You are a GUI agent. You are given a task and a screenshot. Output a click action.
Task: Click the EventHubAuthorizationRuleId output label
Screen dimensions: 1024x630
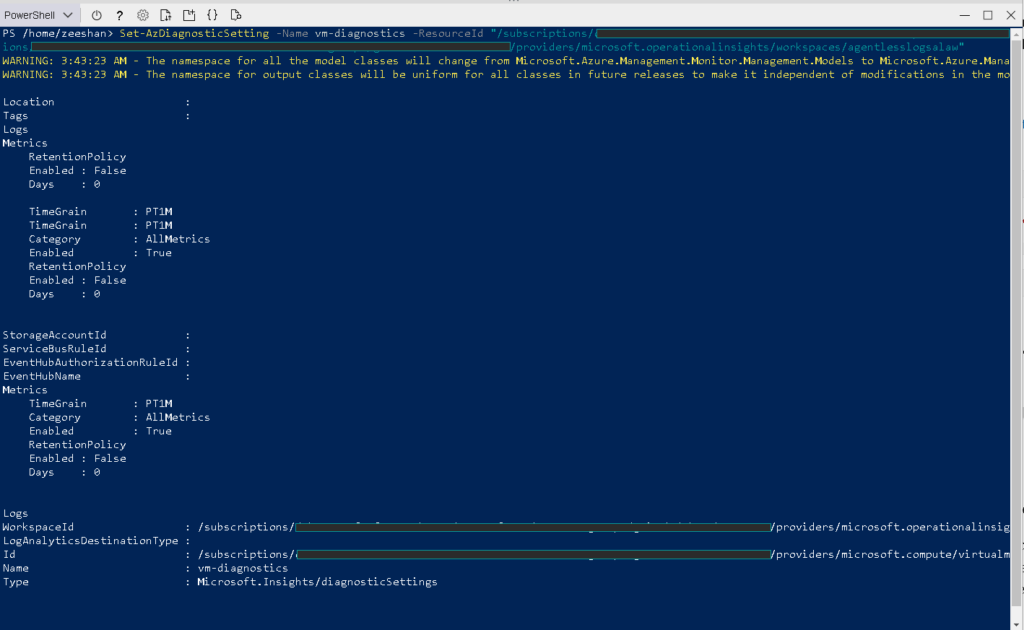pos(89,362)
